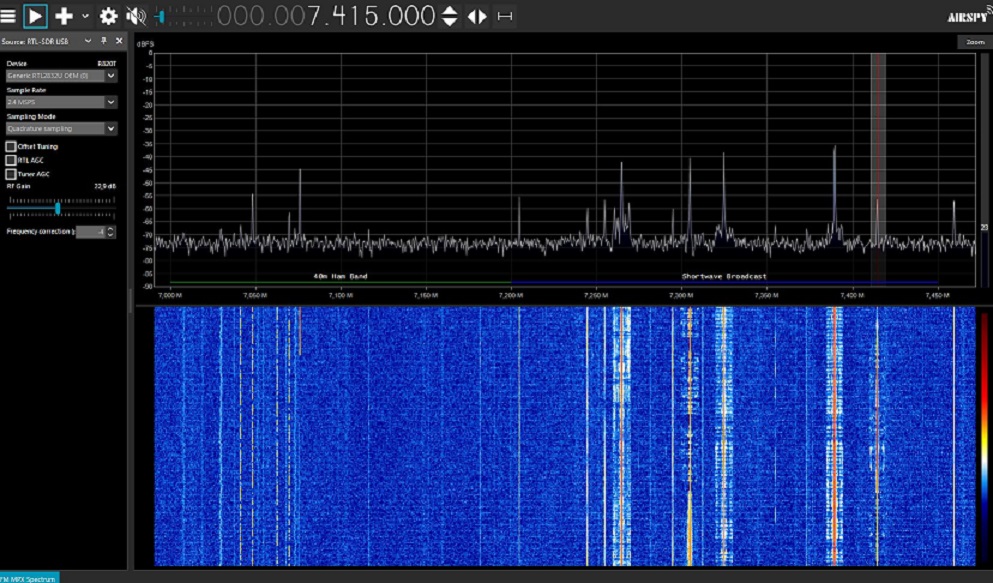Expand the Sample Rate dropdown
This screenshot has height=583, width=993.
(111, 102)
